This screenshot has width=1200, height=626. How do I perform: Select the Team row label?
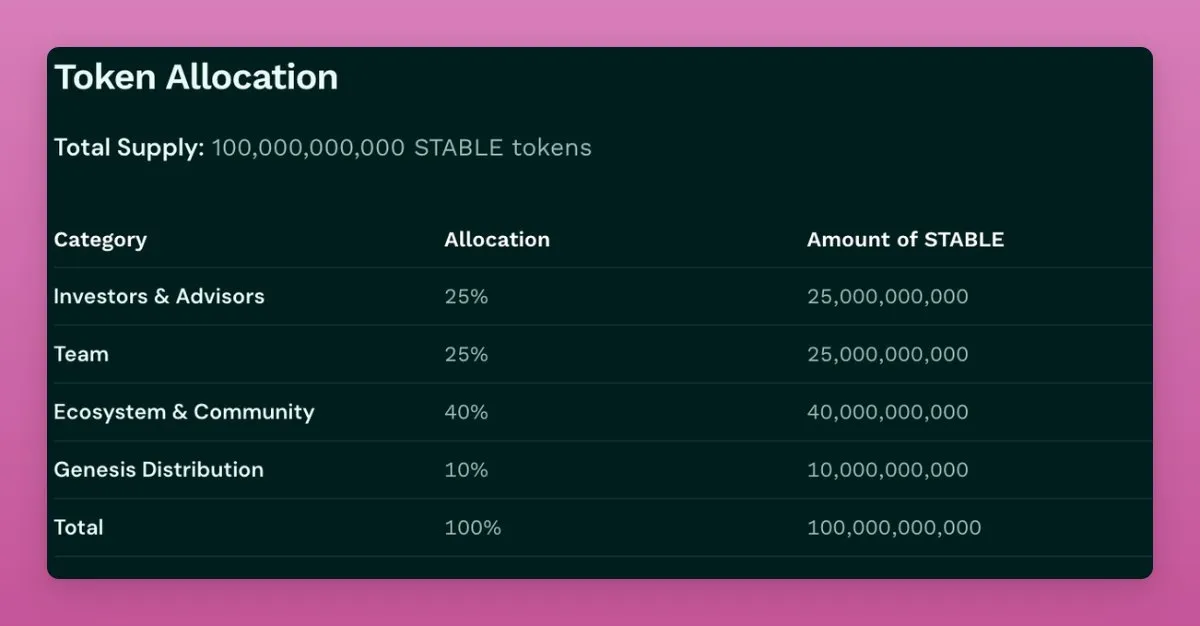pos(81,354)
